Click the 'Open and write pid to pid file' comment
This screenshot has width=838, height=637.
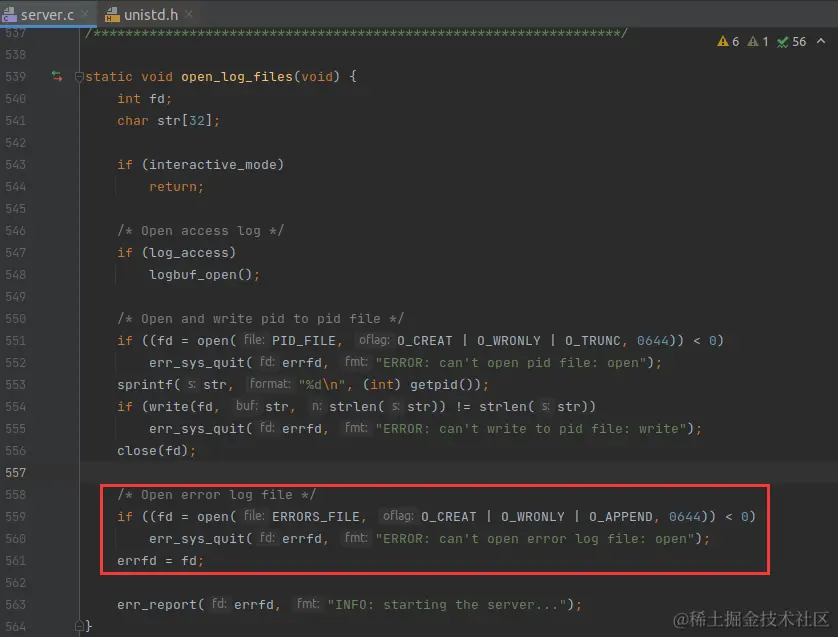(260, 318)
